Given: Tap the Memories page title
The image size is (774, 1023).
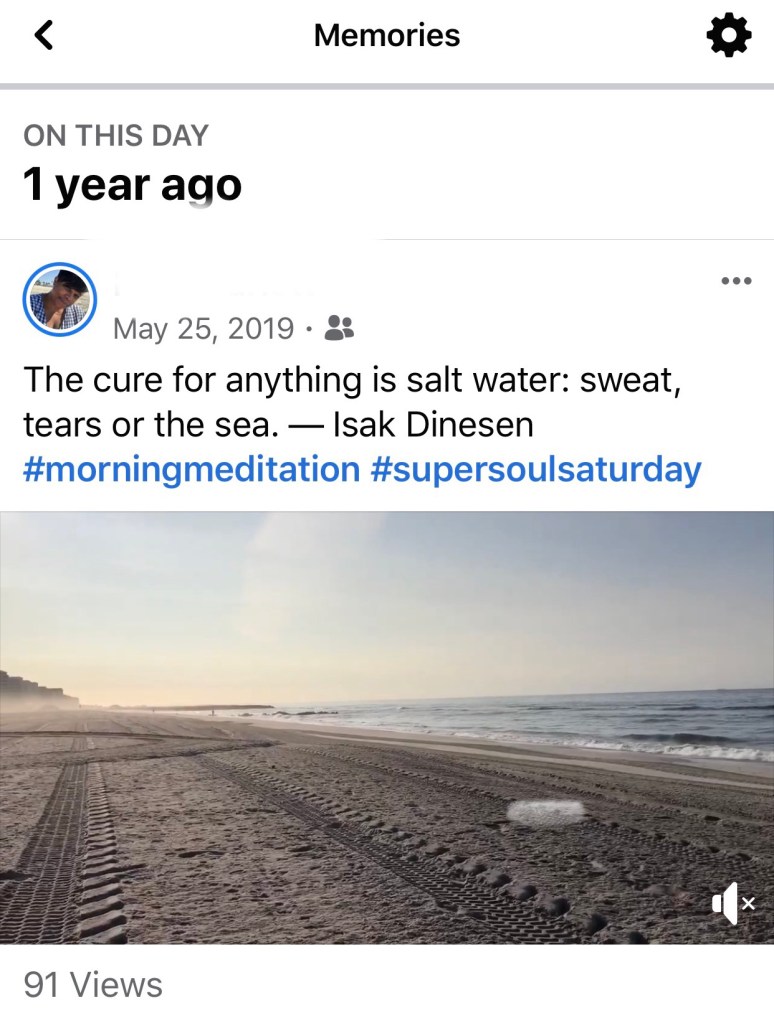Looking at the screenshot, I should coord(387,36).
